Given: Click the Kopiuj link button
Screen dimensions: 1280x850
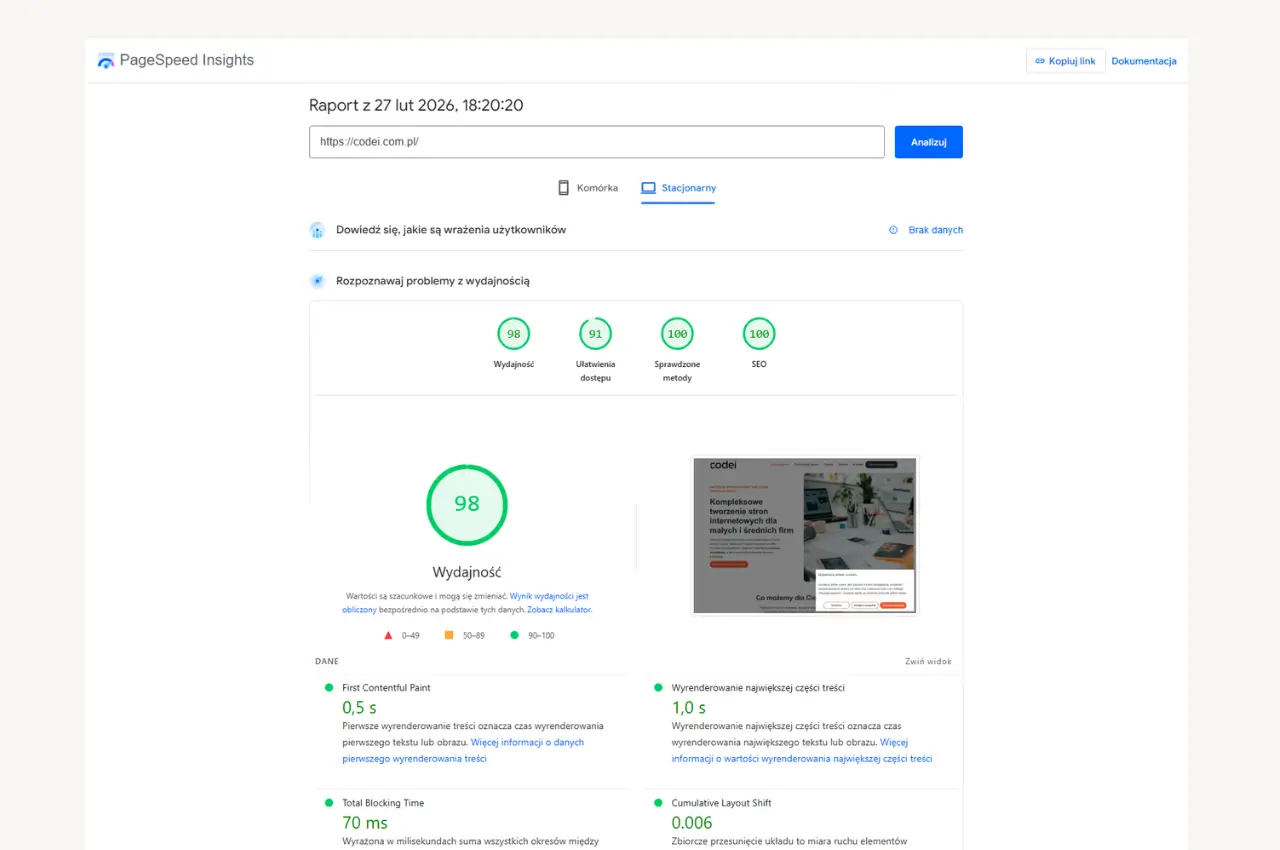Looking at the screenshot, I should point(1066,61).
